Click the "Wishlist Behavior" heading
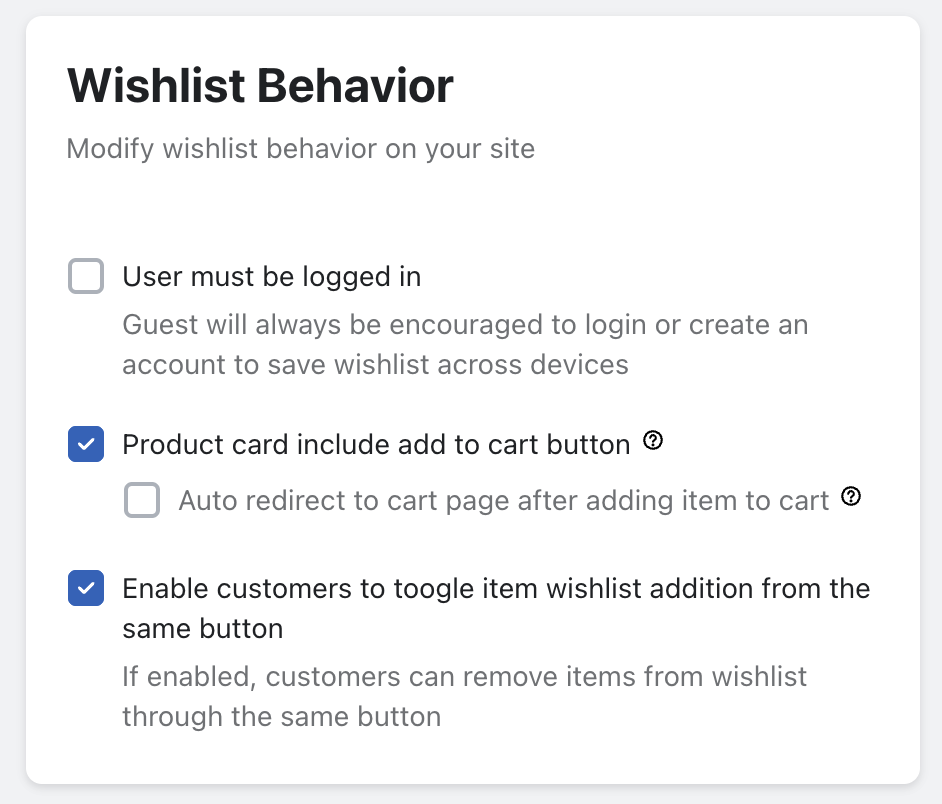Image resolution: width=942 pixels, height=804 pixels. (x=260, y=87)
